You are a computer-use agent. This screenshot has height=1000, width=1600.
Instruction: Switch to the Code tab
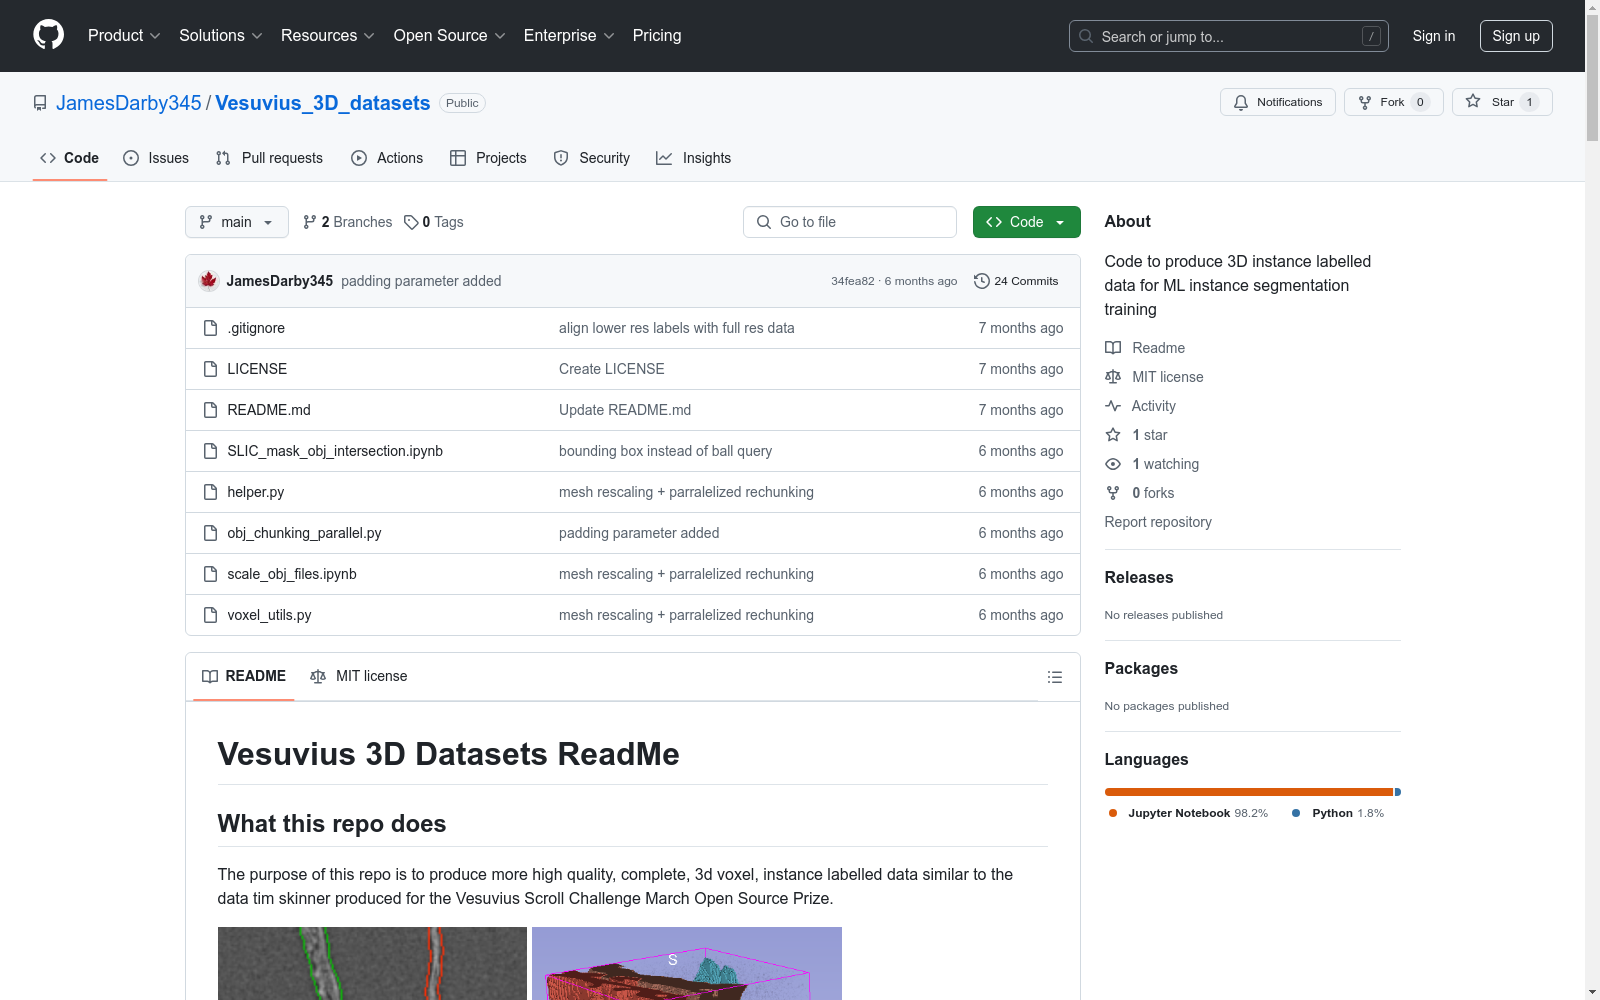coord(70,158)
